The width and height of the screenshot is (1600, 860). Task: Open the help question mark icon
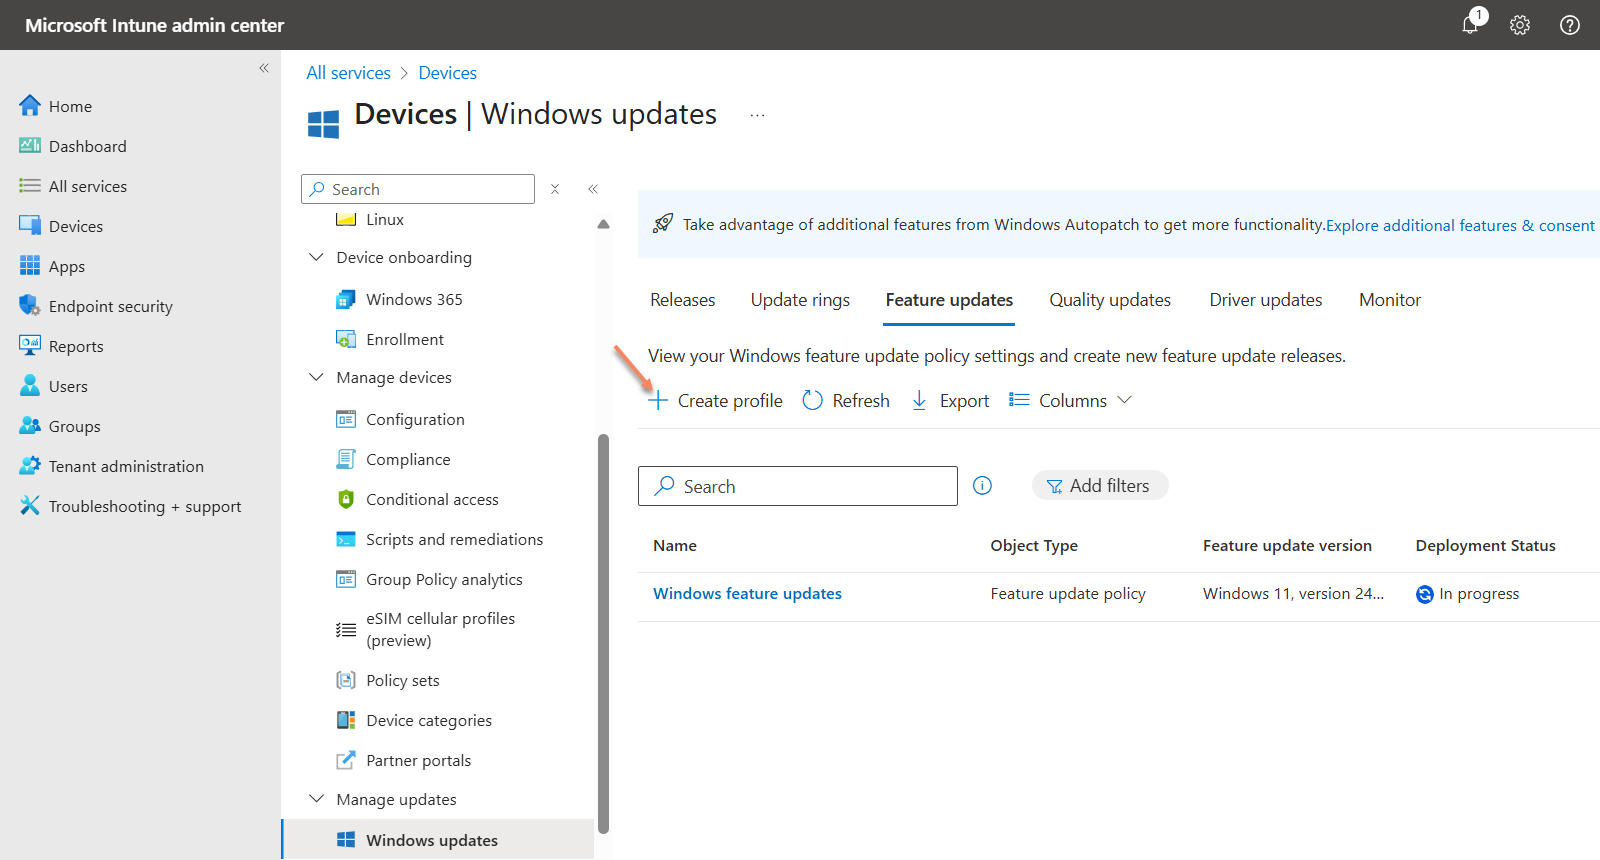(x=1570, y=25)
